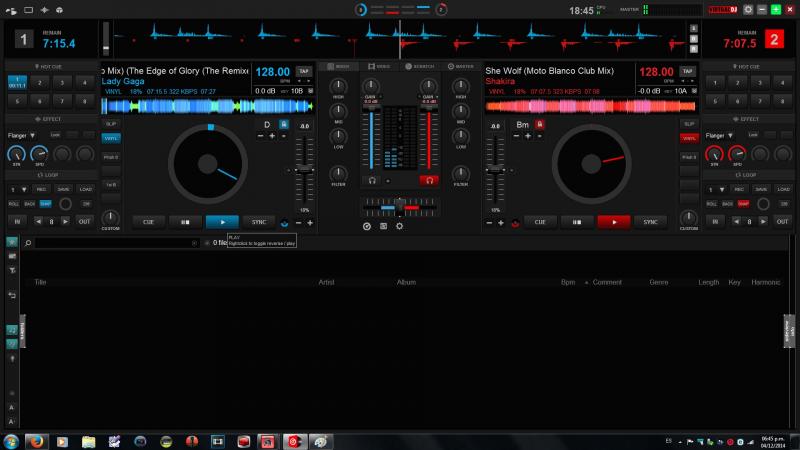Click the search magnifier icon in browser
The height and width of the screenshot is (450, 800).
(x=28, y=243)
